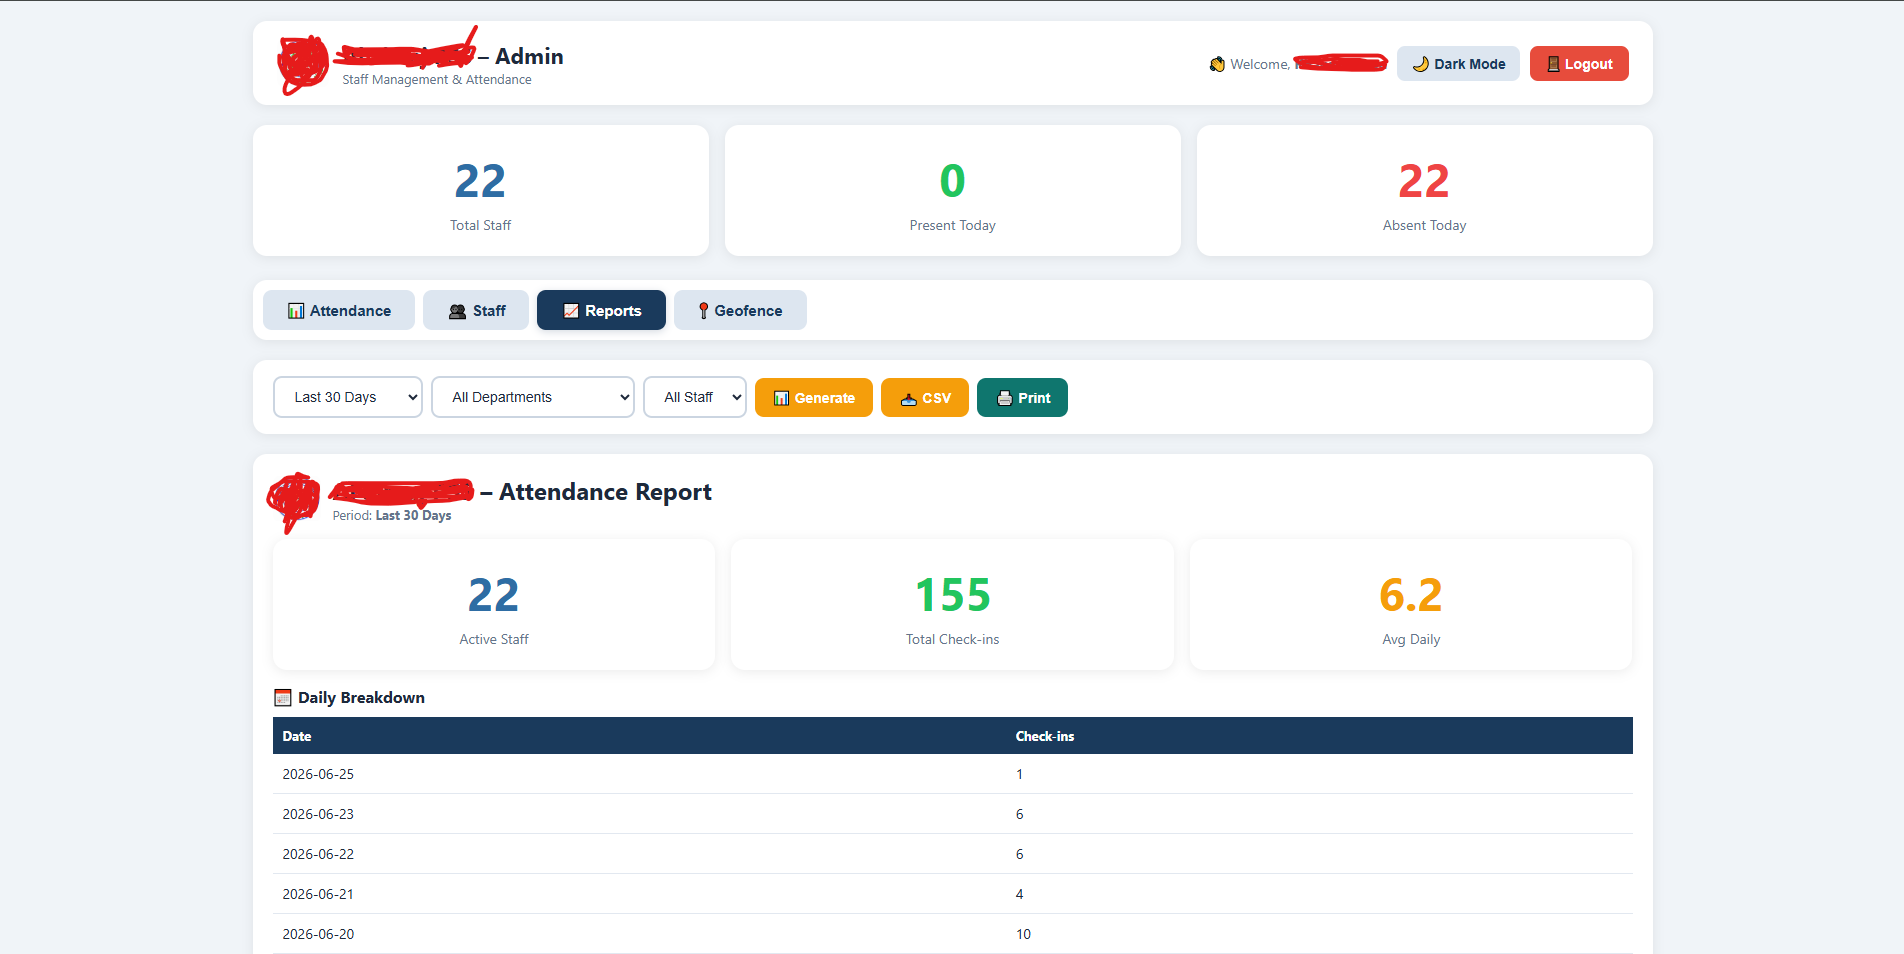Switch to the Staff tab
The width and height of the screenshot is (1904, 954).
(x=476, y=310)
